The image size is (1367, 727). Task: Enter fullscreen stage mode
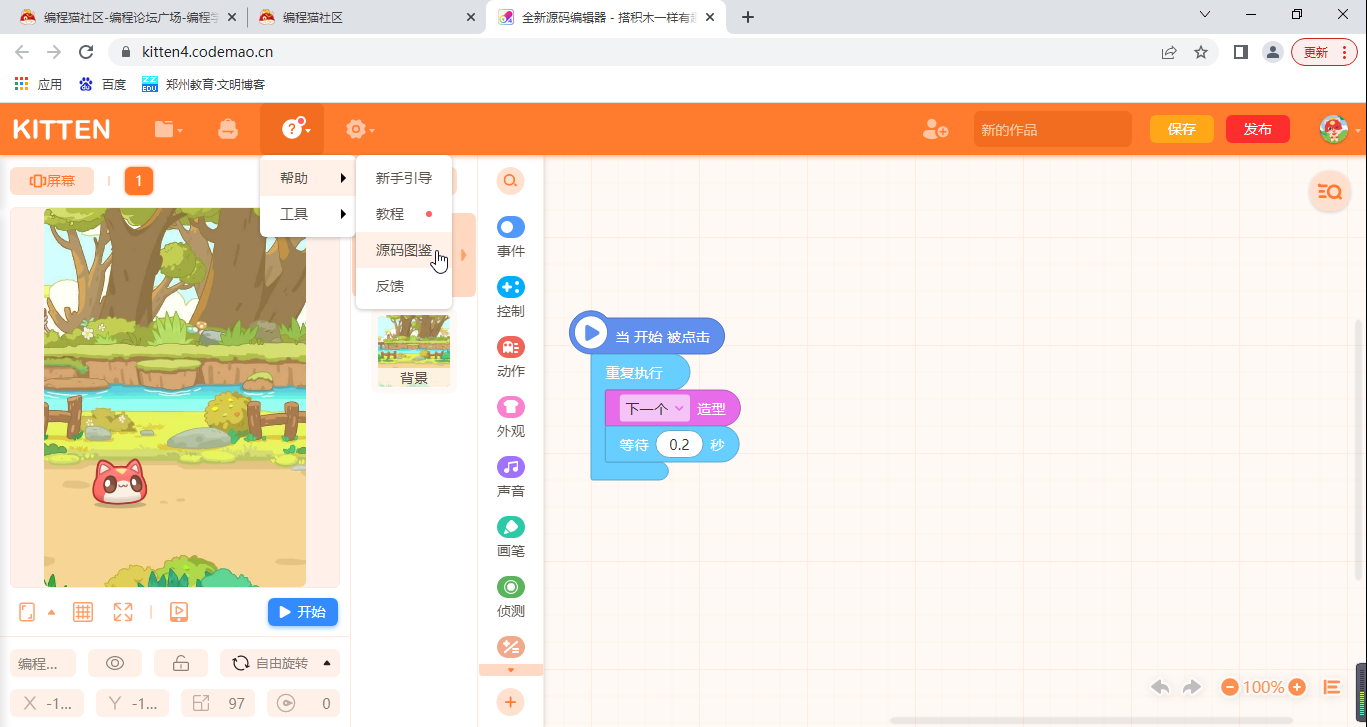click(123, 612)
